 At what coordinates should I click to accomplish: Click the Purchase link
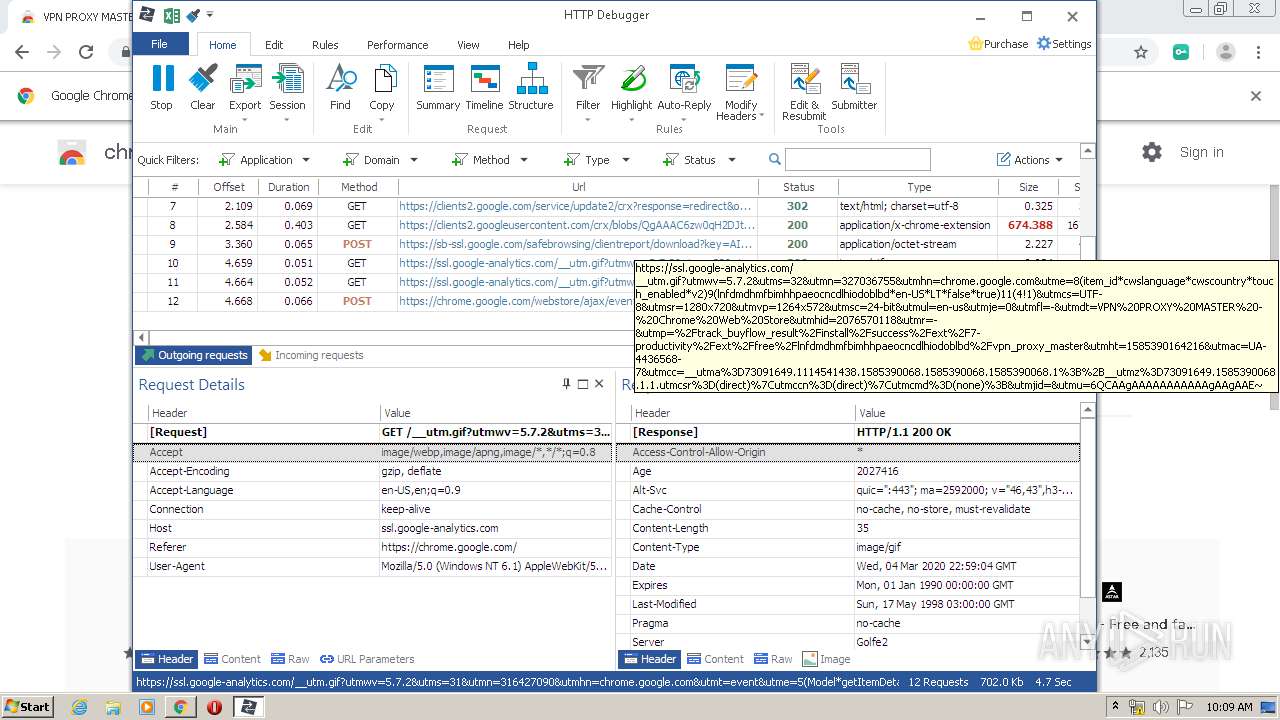pos(998,44)
